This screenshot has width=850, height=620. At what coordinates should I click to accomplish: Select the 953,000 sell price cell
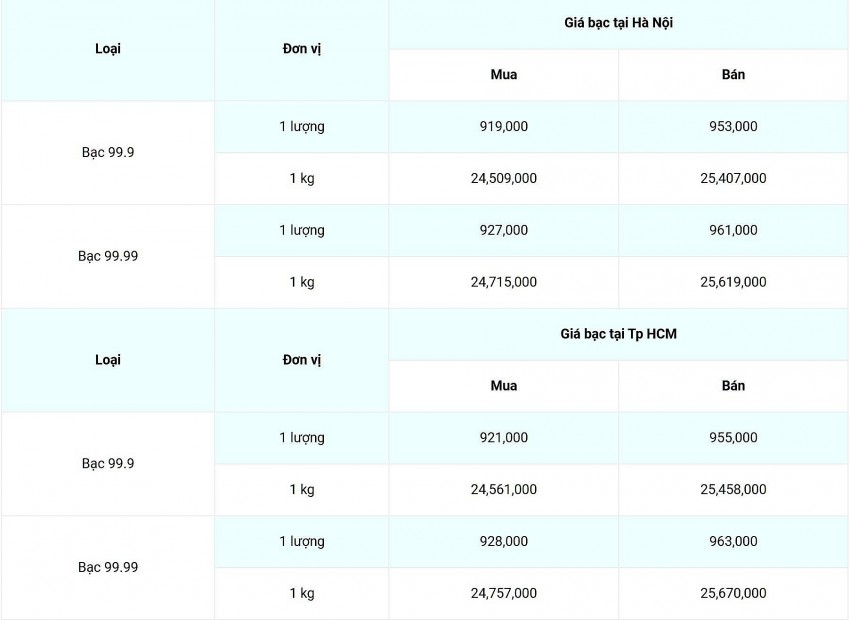(x=733, y=126)
